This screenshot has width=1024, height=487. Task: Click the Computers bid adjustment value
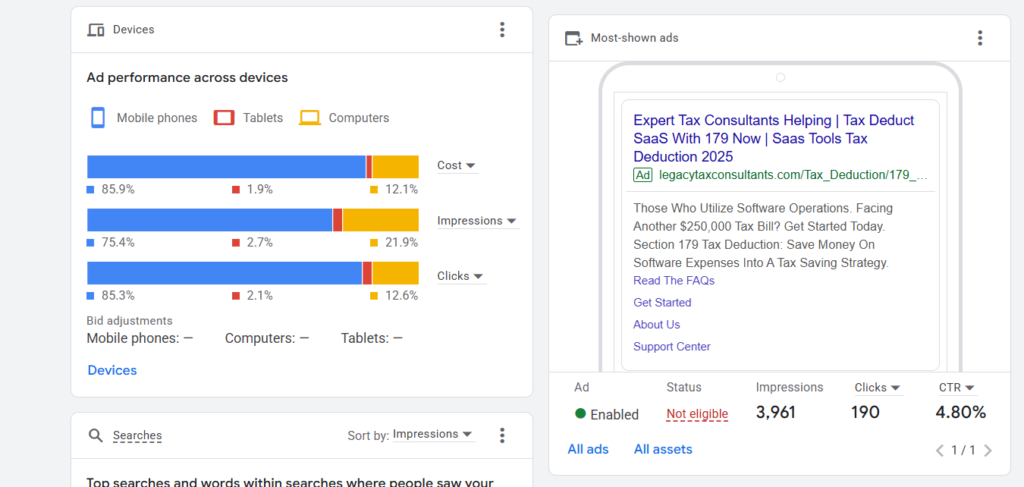coord(304,339)
